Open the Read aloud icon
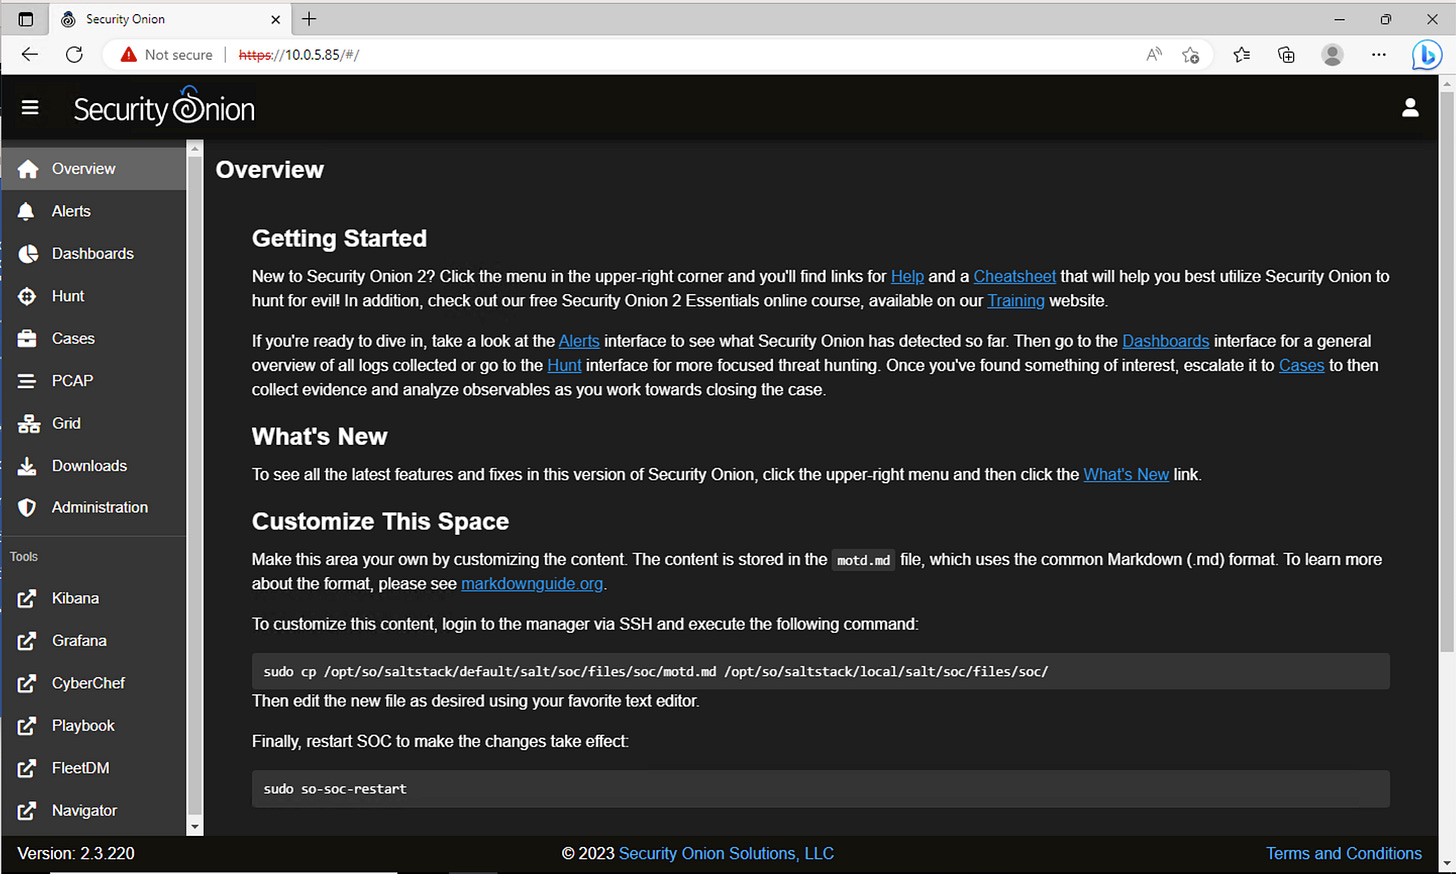The width and height of the screenshot is (1456, 874). coord(1154,55)
